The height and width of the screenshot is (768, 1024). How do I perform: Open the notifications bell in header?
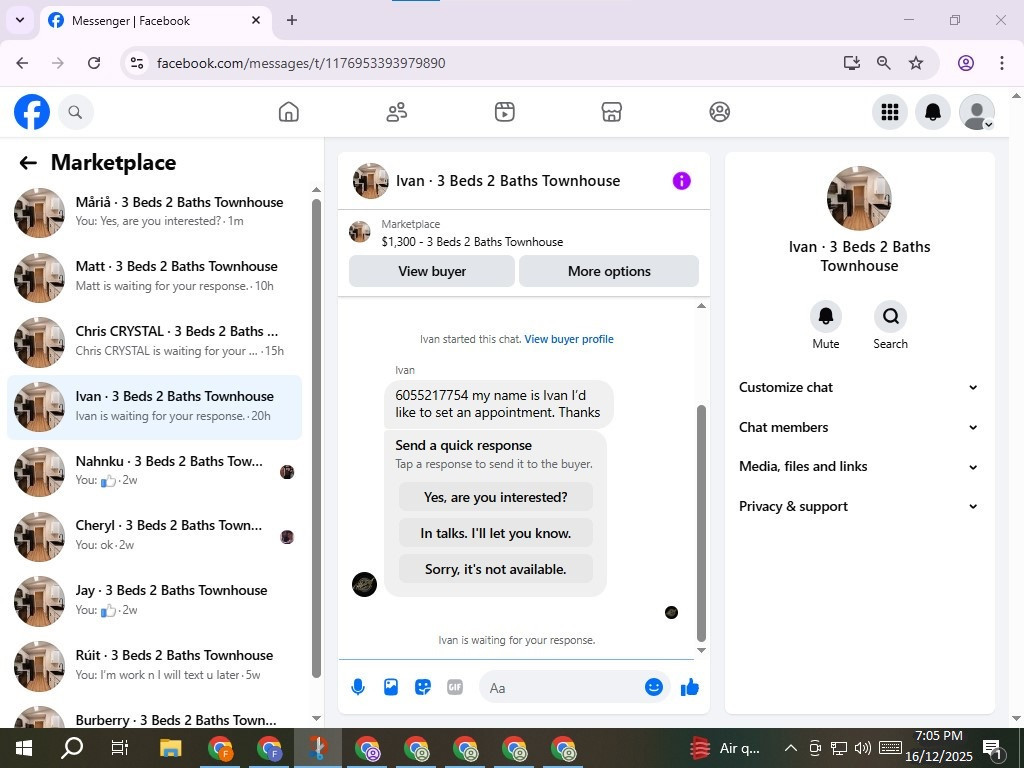[x=933, y=112]
